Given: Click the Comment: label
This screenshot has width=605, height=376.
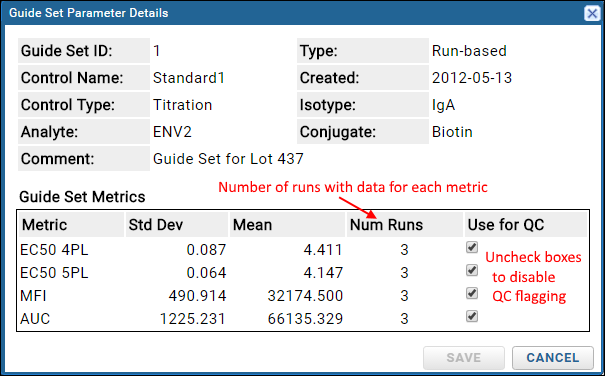Looking at the screenshot, I should pyautogui.click(x=57, y=159).
